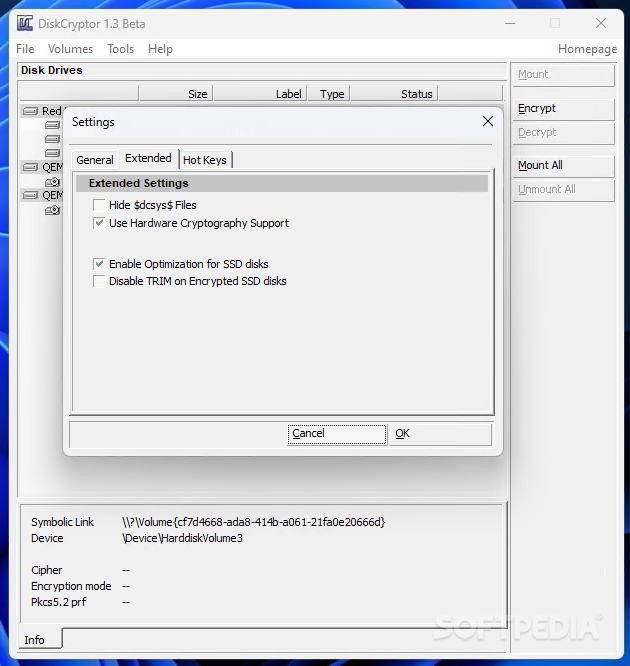Image resolution: width=630 pixels, height=666 pixels.
Task: Uncheck Use Hardware Cryptography Support
Action: [99, 223]
